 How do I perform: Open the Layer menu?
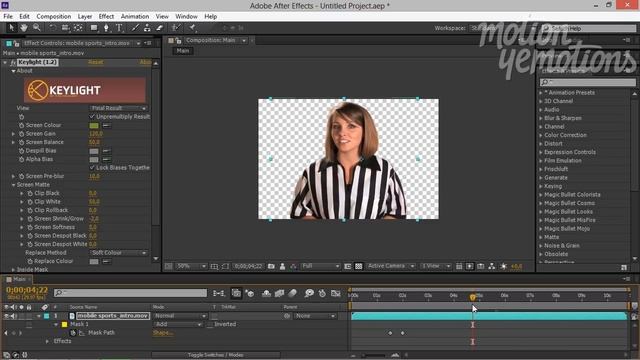(84, 16)
